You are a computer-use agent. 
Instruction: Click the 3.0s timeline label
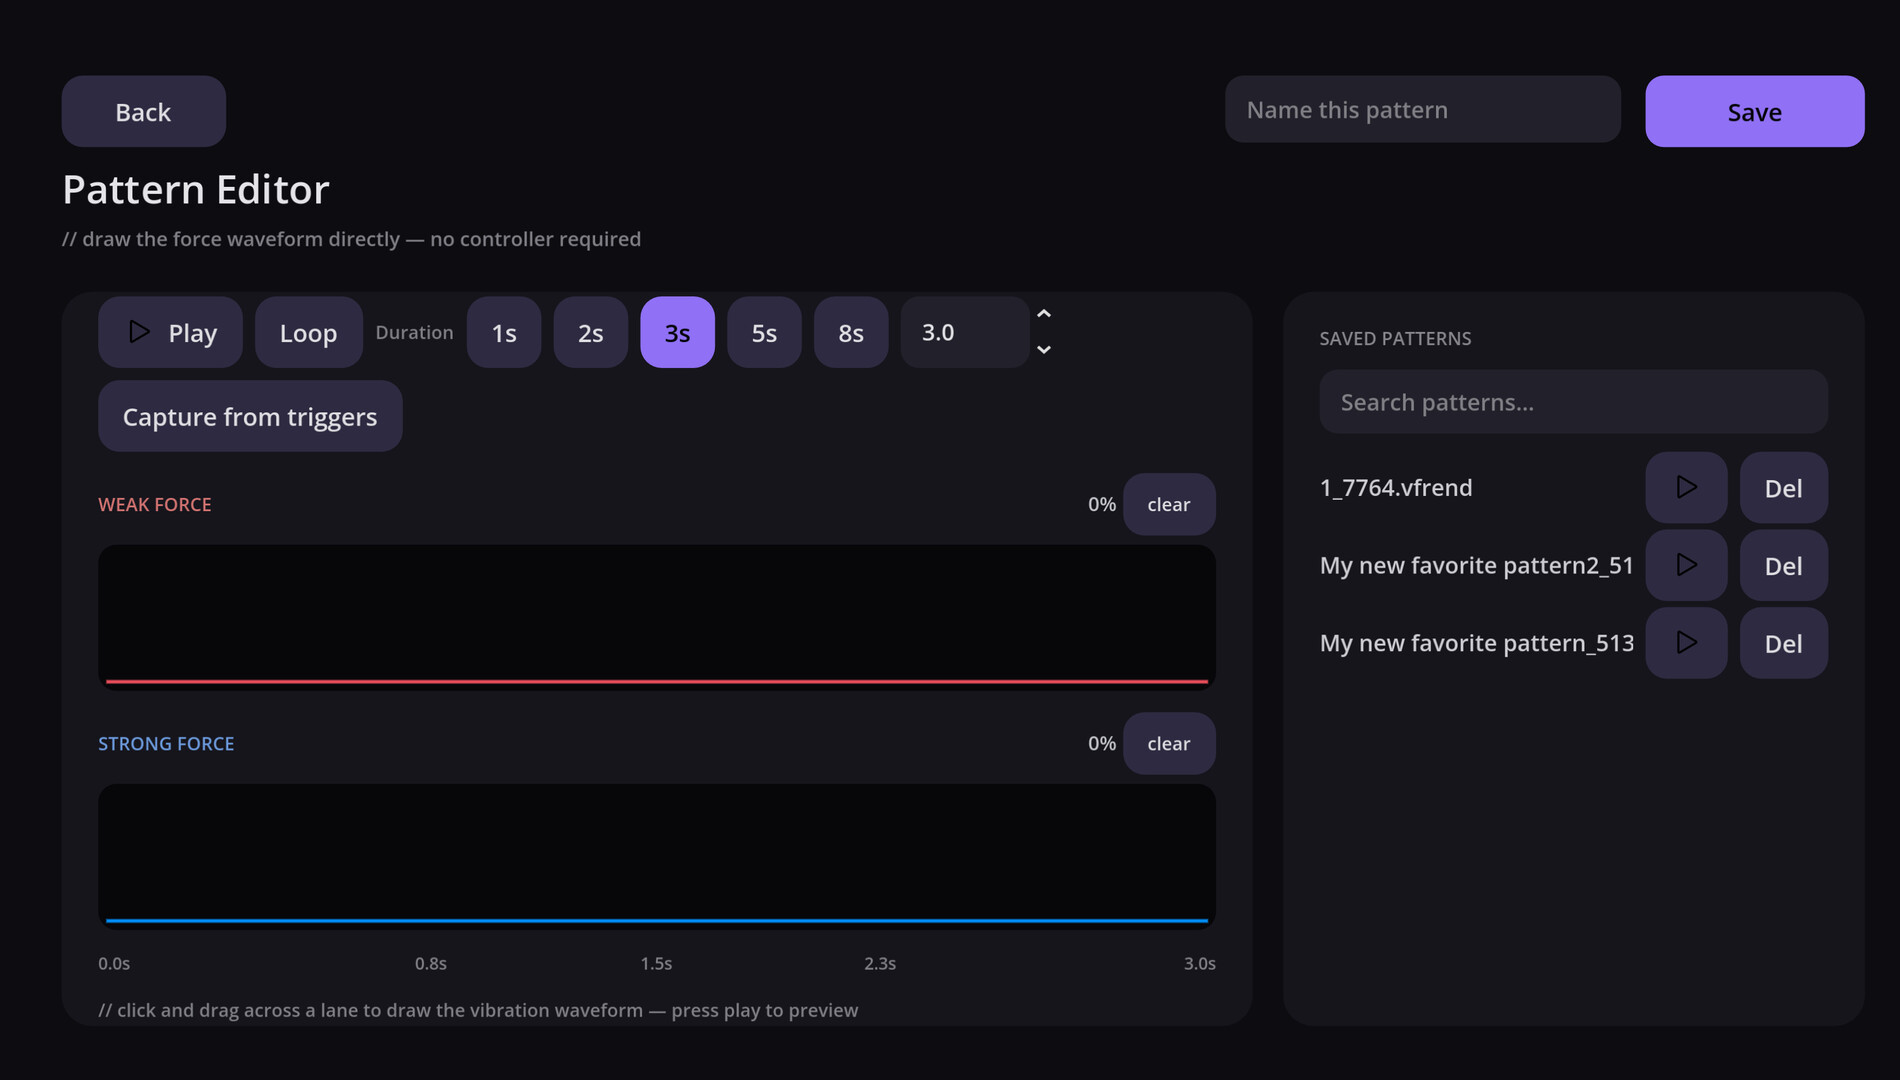tap(1200, 963)
